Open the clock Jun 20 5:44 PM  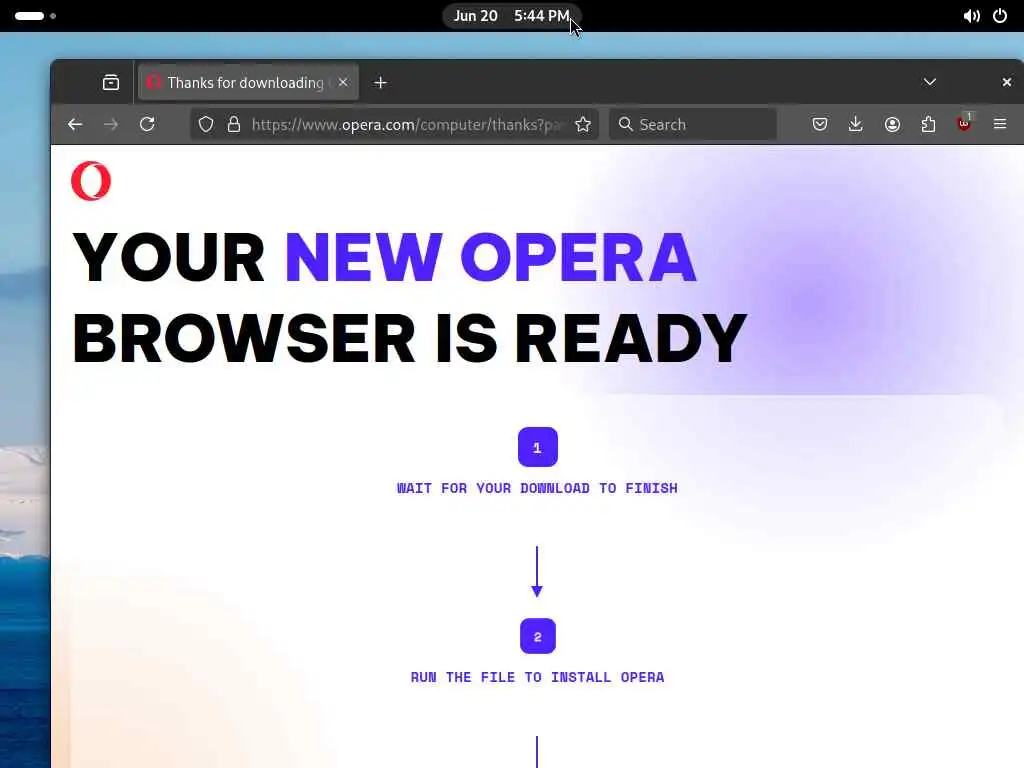511,16
